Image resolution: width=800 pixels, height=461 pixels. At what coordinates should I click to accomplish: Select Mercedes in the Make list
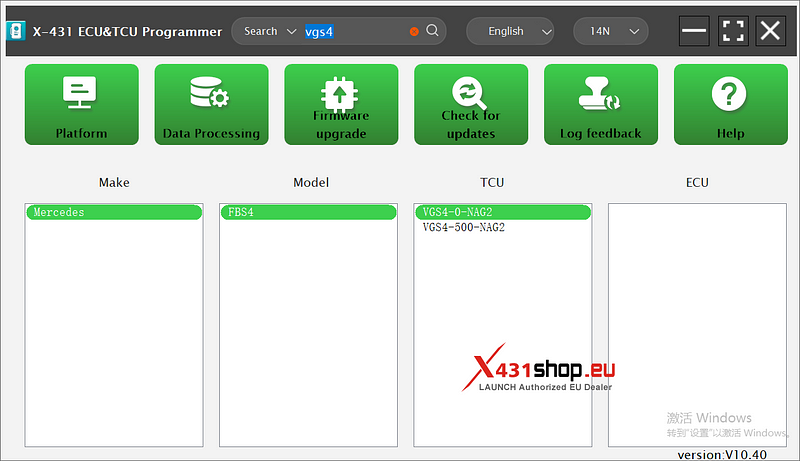point(114,212)
